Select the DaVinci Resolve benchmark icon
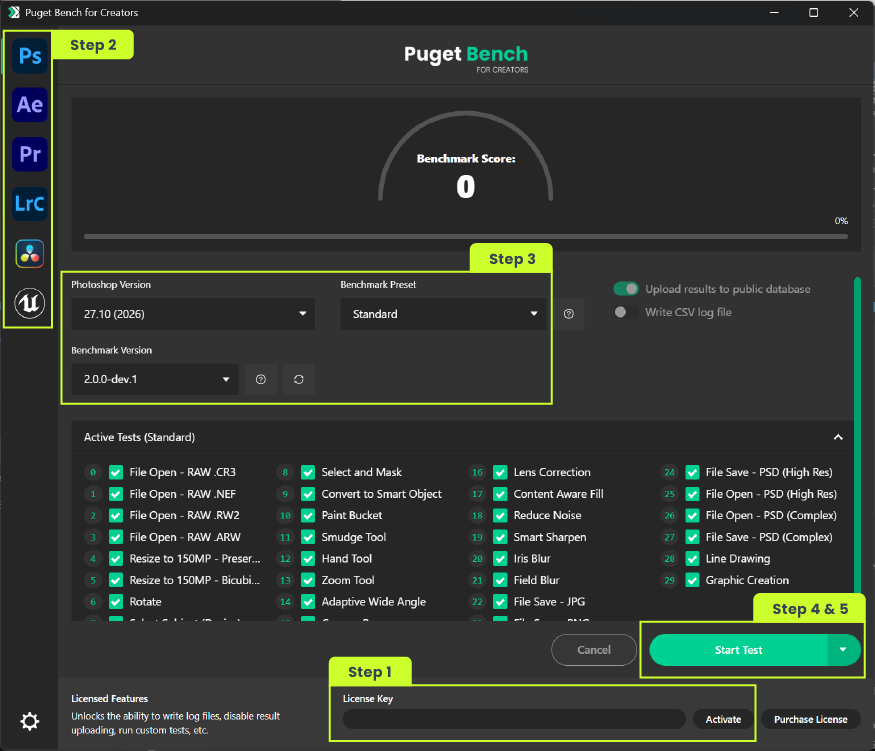 [x=30, y=253]
